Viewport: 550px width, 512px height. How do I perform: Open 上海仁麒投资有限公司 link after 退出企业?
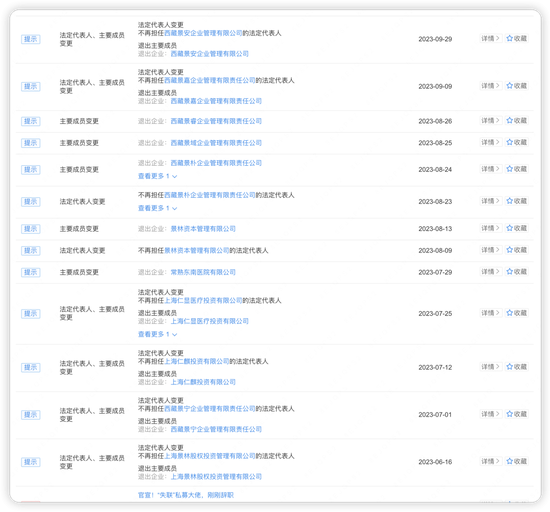click(x=203, y=382)
